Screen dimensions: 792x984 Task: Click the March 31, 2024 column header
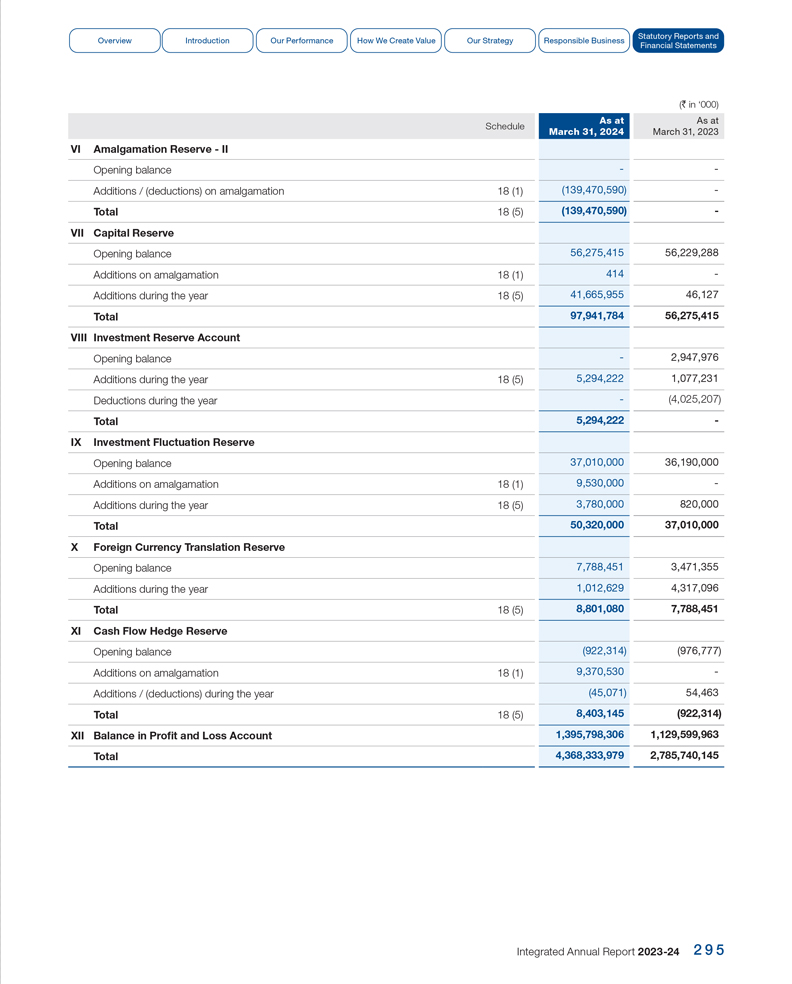click(586, 126)
